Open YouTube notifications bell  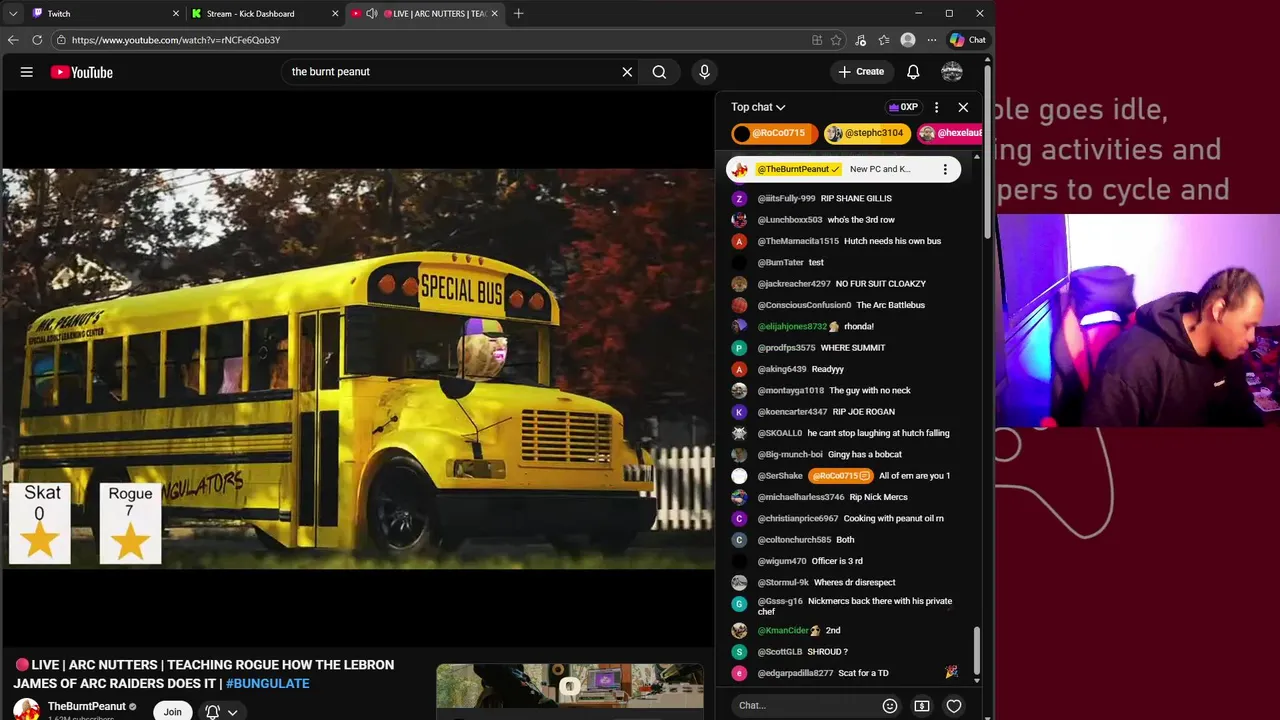point(913,72)
